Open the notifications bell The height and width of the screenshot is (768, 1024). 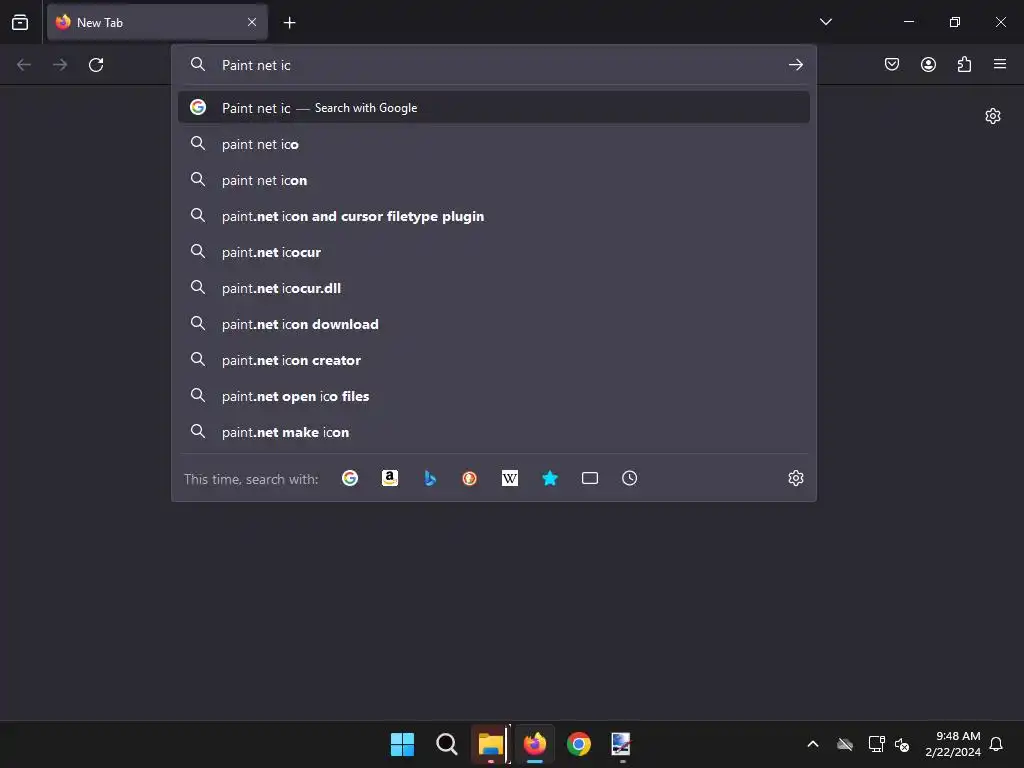[997, 744]
